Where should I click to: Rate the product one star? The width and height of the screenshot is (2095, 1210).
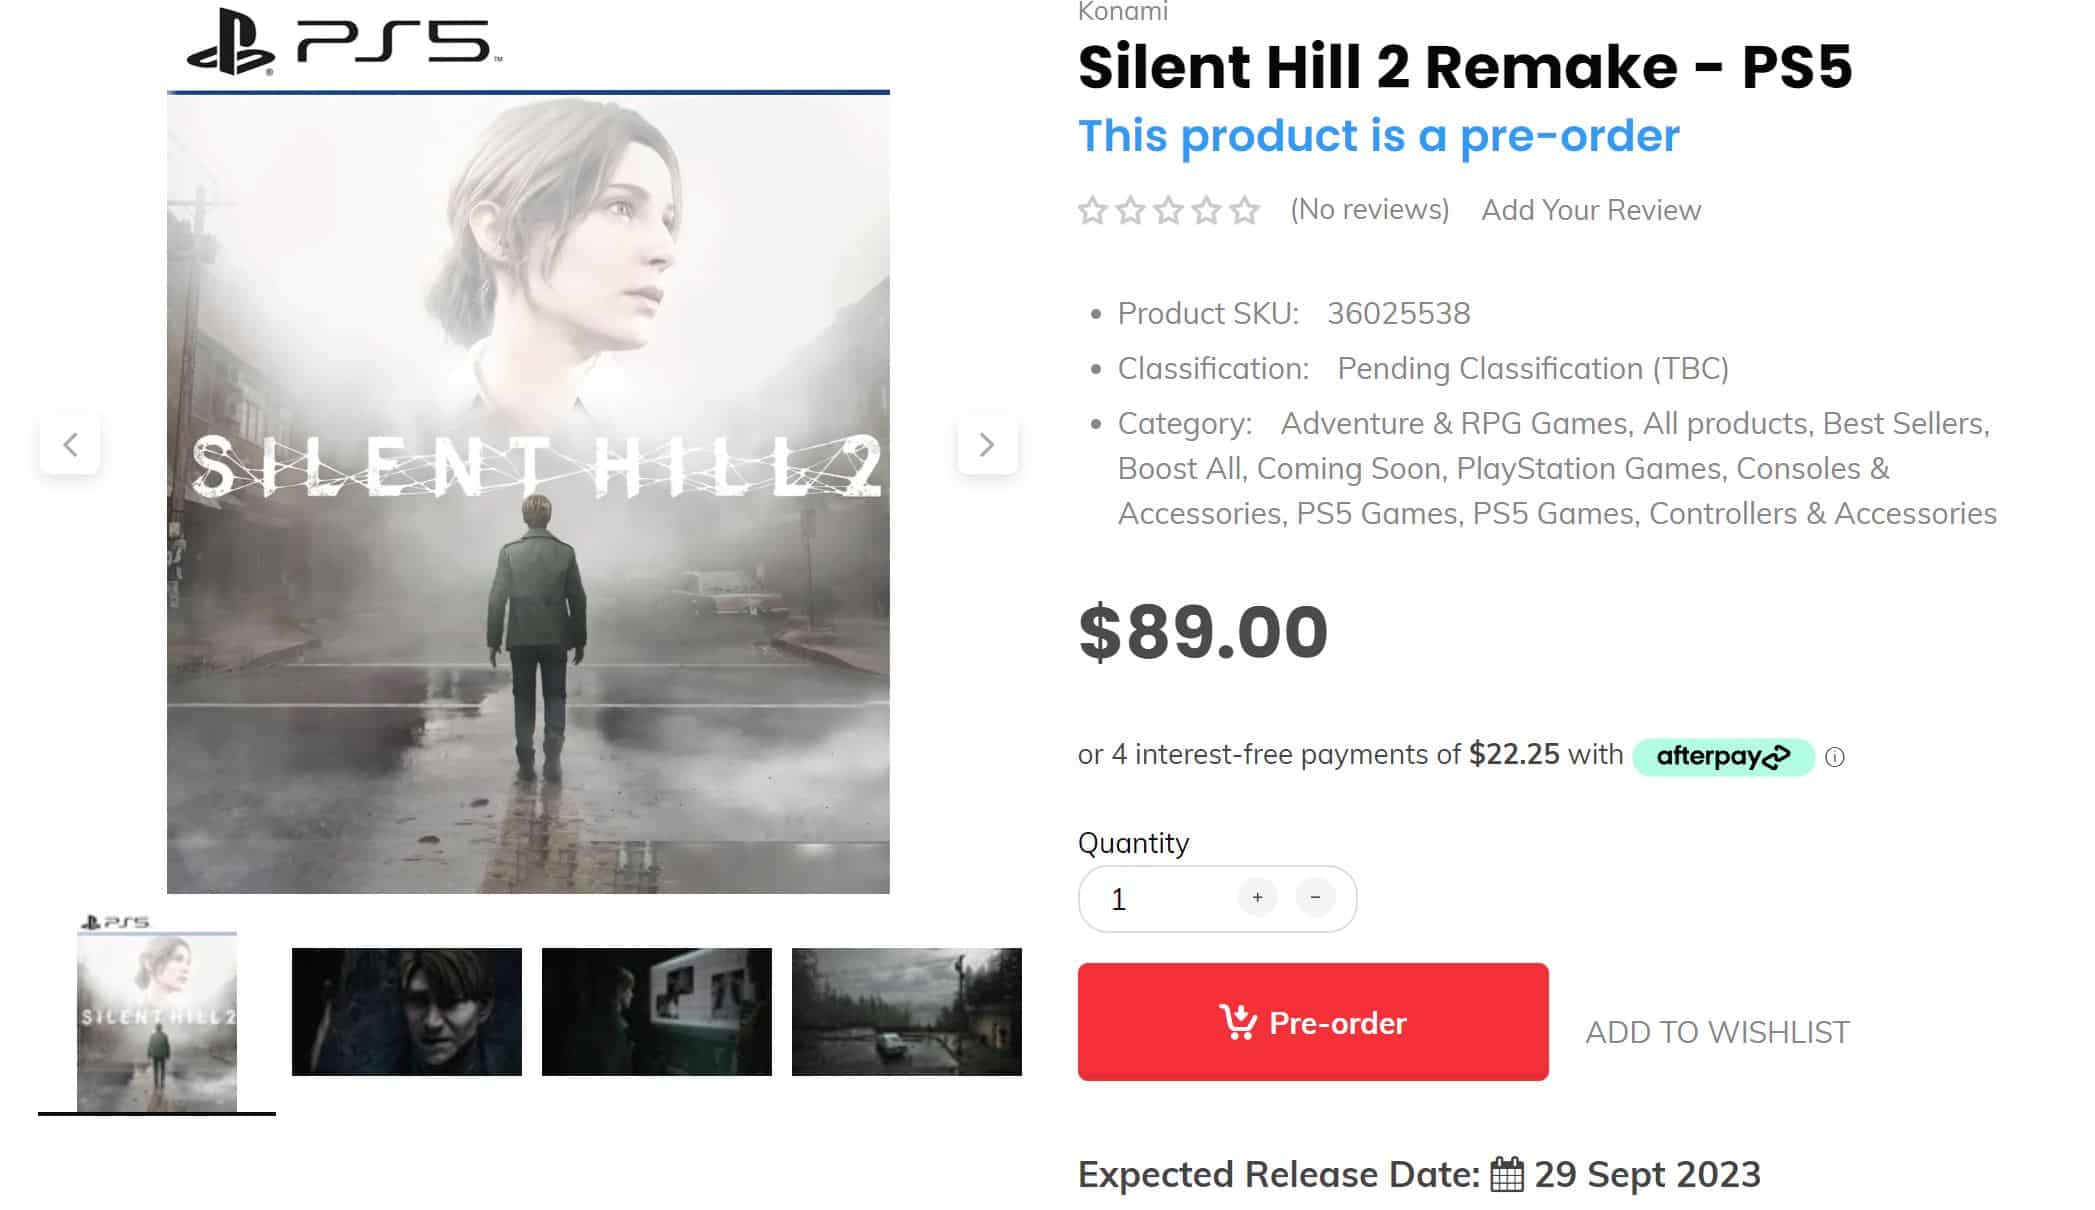(1095, 210)
